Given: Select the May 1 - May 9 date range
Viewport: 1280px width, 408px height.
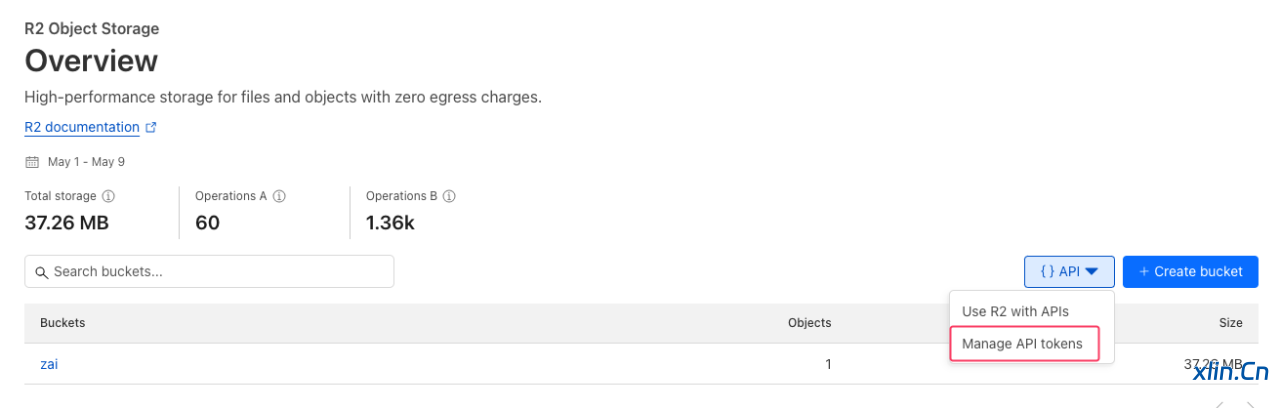Looking at the screenshot, I should point(86,161).
